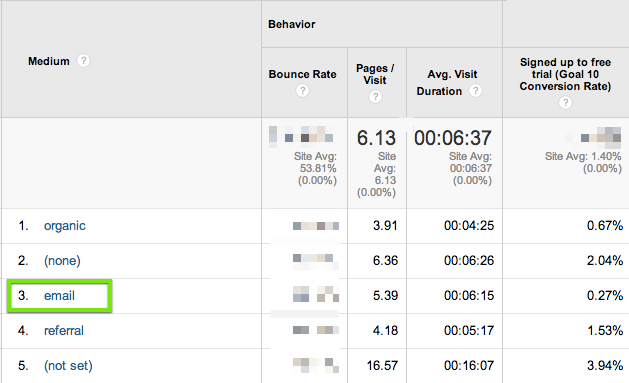Open the email medium link
The image size is (629, 383).
59,296
